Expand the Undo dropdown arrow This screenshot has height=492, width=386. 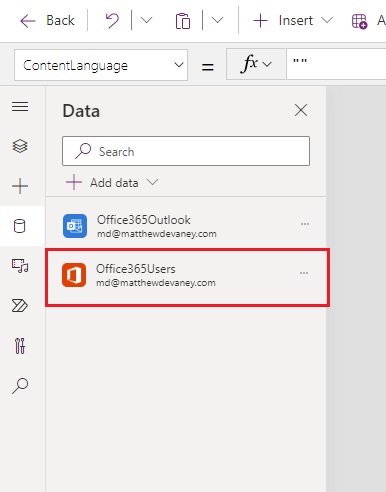(146, 20)
